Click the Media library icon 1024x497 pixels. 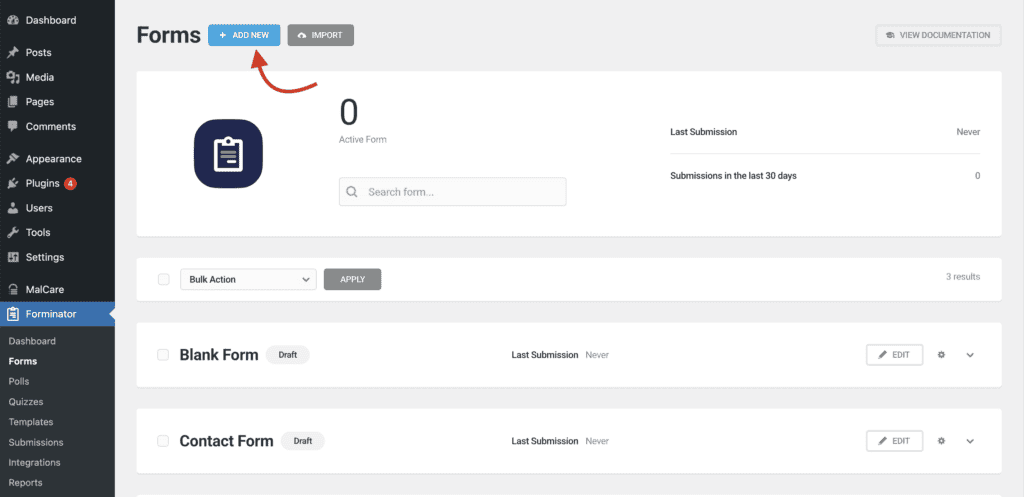point(12,77)
